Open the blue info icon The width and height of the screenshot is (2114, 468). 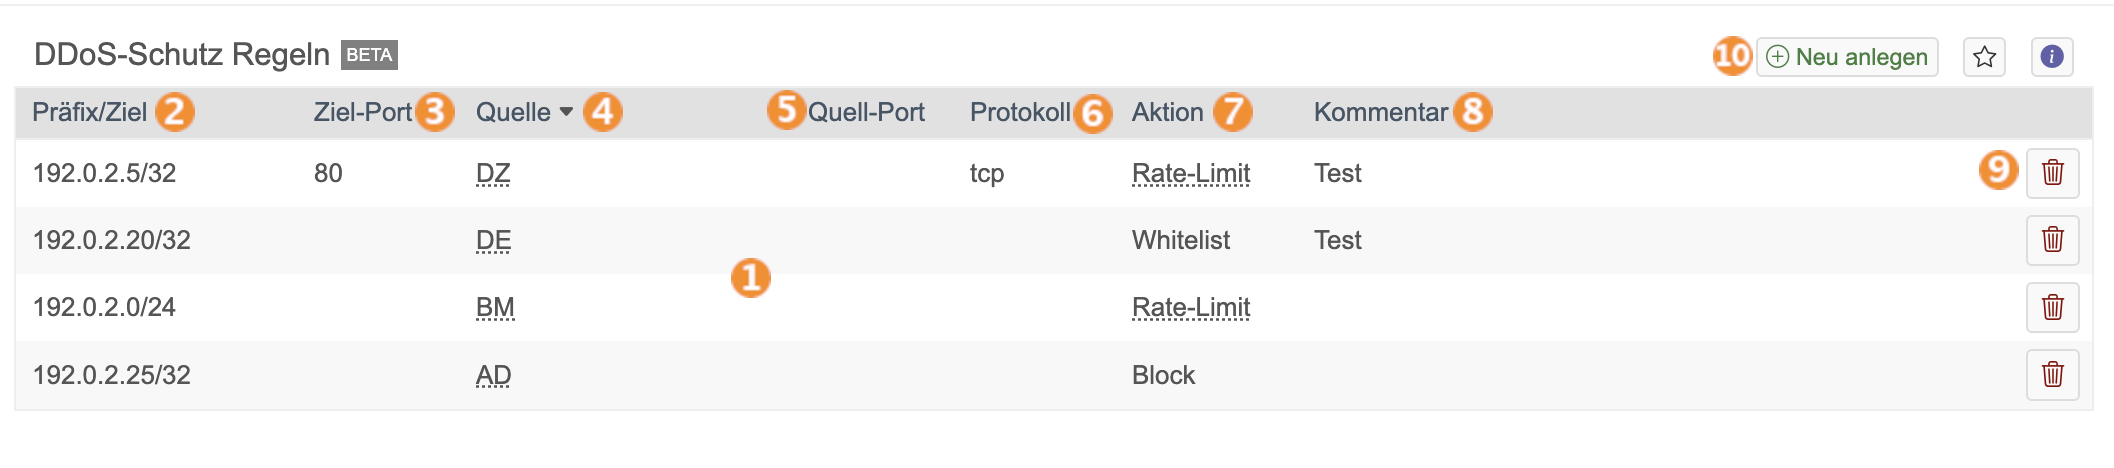point(2051,57)
